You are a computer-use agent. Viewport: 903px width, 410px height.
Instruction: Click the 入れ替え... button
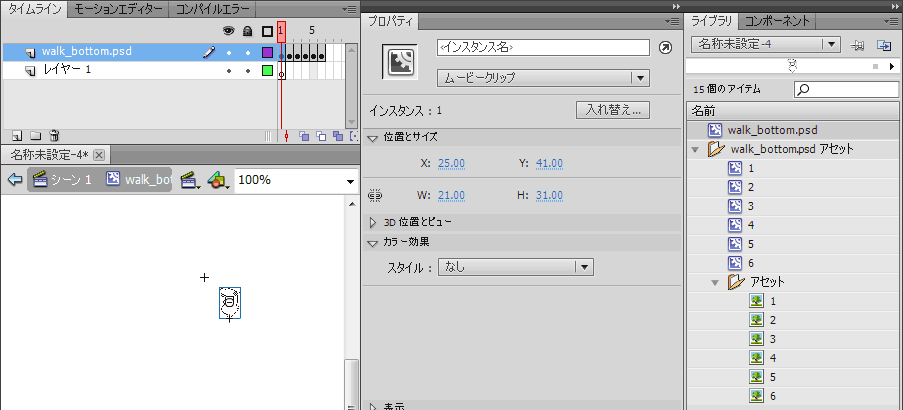(x=613, y=110)
